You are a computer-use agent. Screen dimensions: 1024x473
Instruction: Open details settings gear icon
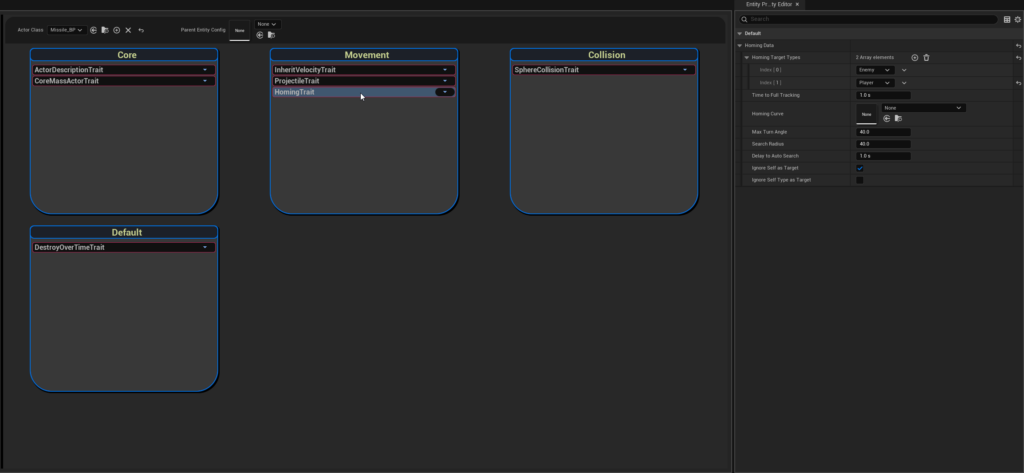tap(1017, 19)
